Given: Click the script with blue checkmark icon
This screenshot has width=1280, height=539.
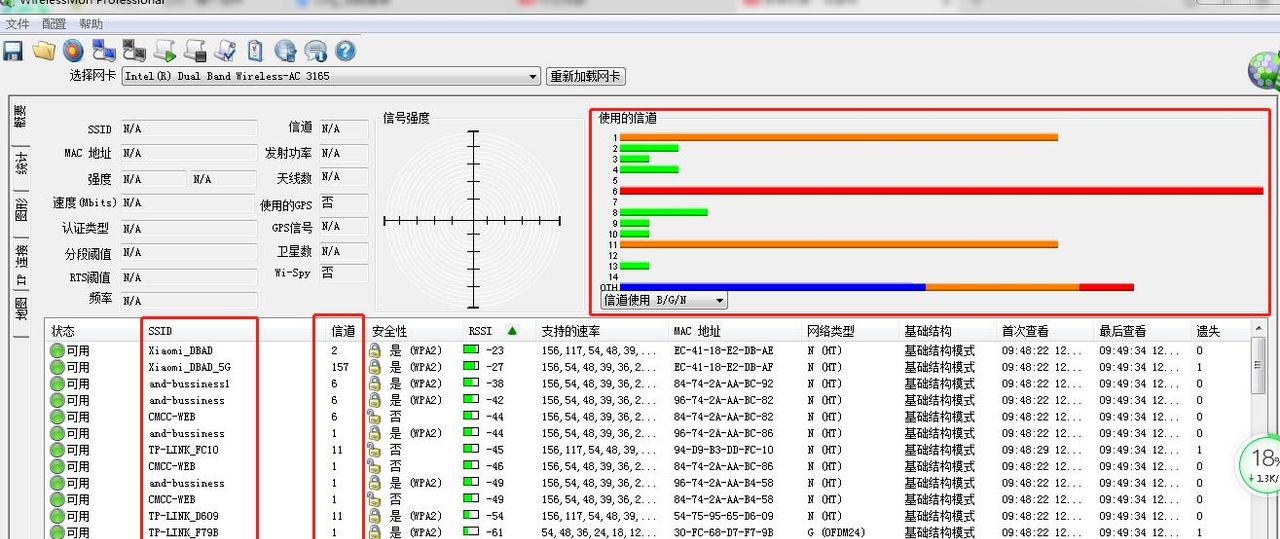Looking at the screenshot, I should 225,51.
